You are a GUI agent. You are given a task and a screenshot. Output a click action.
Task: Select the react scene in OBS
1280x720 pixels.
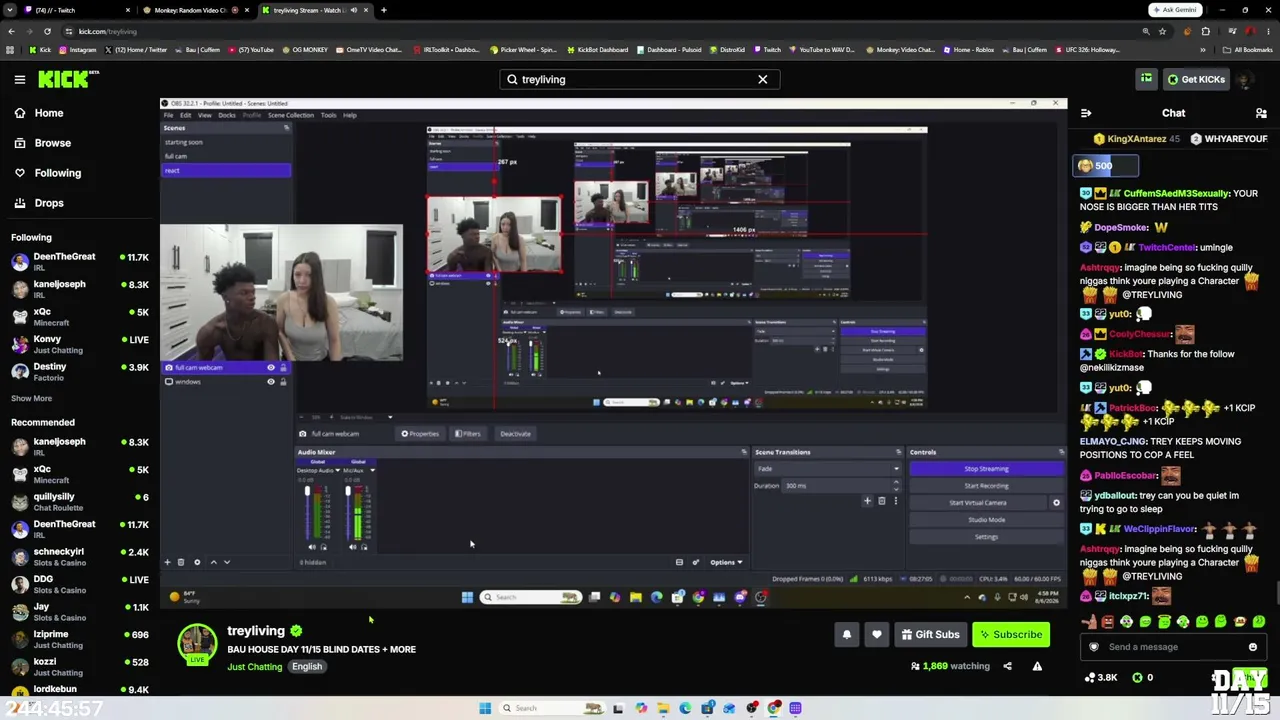[227, 171]
